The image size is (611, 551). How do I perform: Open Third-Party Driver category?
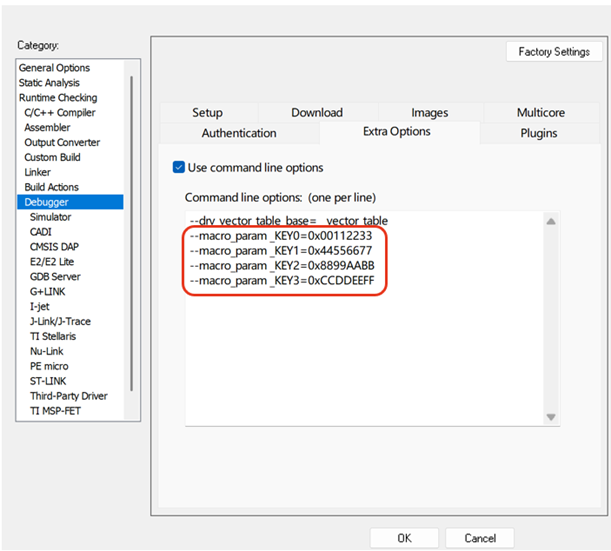(x=69, y=396)
